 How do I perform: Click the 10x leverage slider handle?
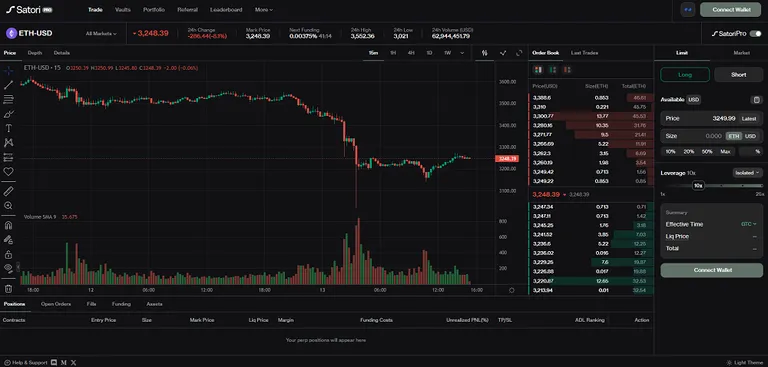698,186
